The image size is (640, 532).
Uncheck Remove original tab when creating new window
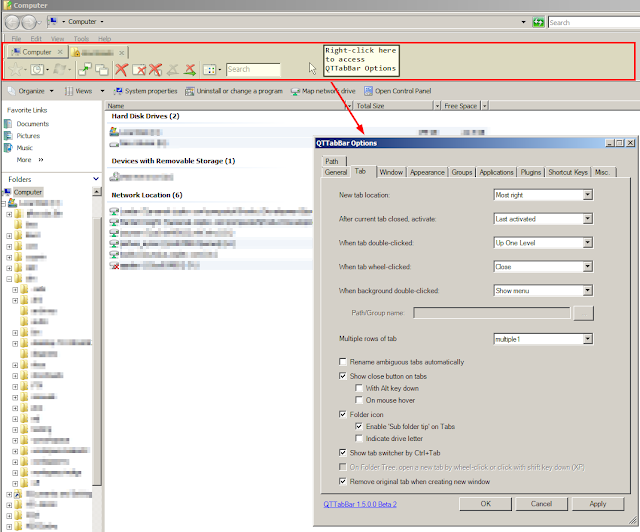(x=343, y=481)
